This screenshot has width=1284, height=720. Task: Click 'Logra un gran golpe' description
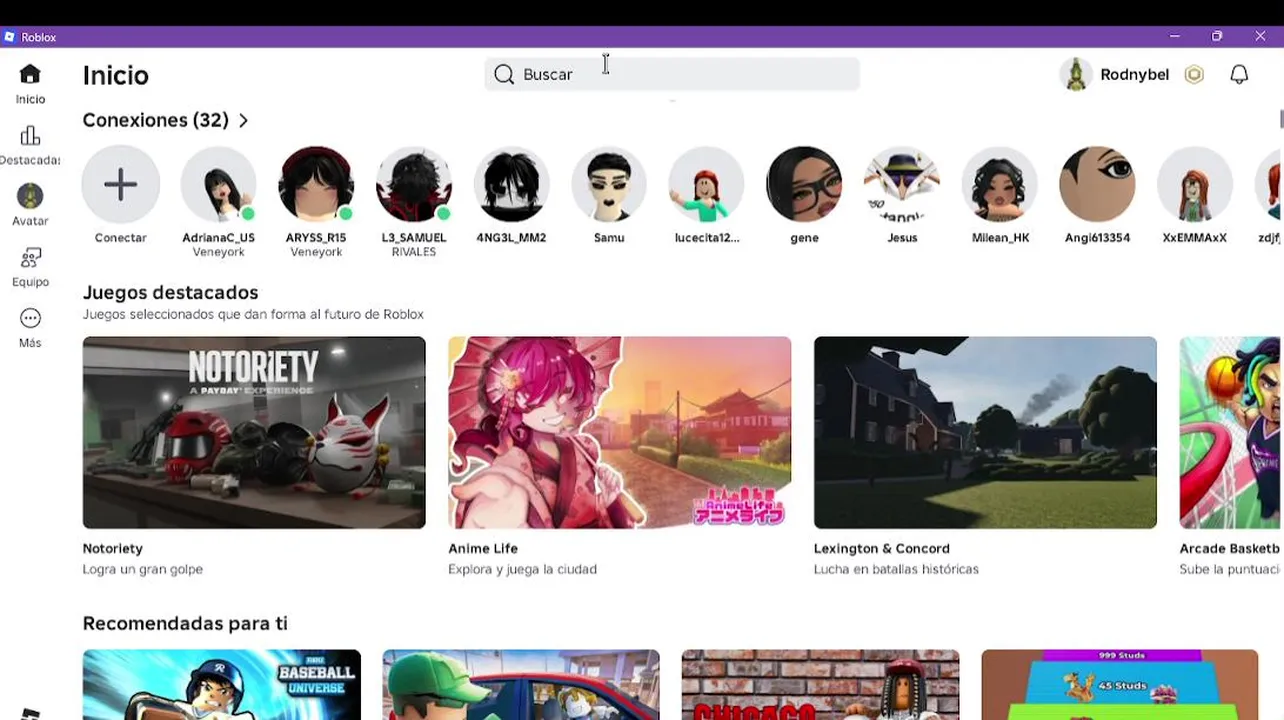click(143, 569)
